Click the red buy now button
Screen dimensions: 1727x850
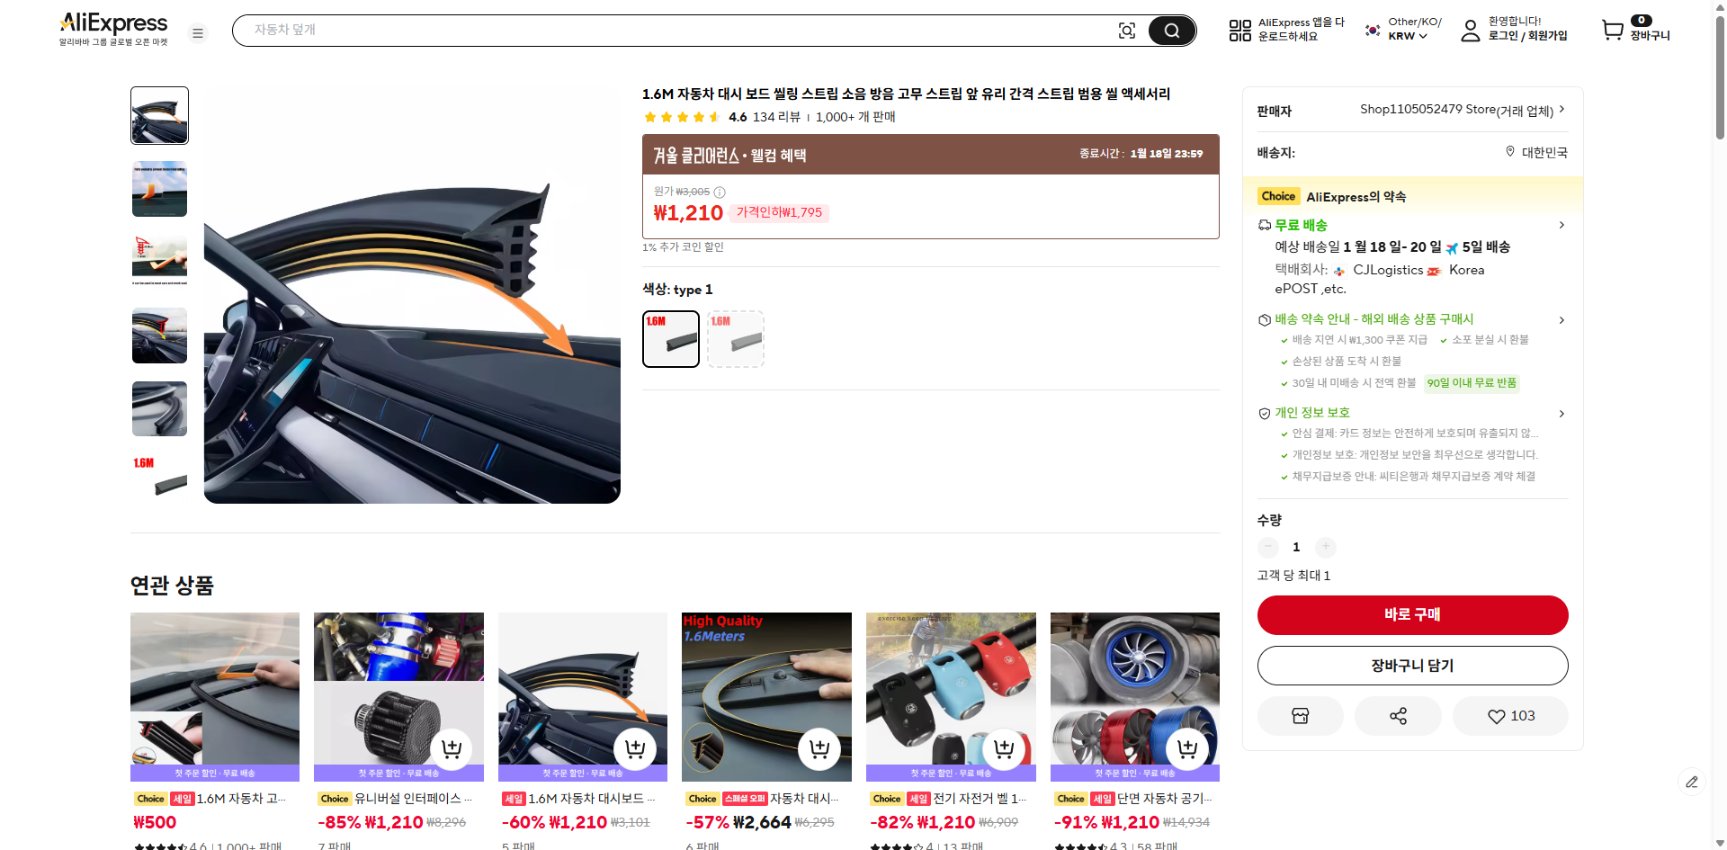pyautogui.click(x=1412, y=615)
